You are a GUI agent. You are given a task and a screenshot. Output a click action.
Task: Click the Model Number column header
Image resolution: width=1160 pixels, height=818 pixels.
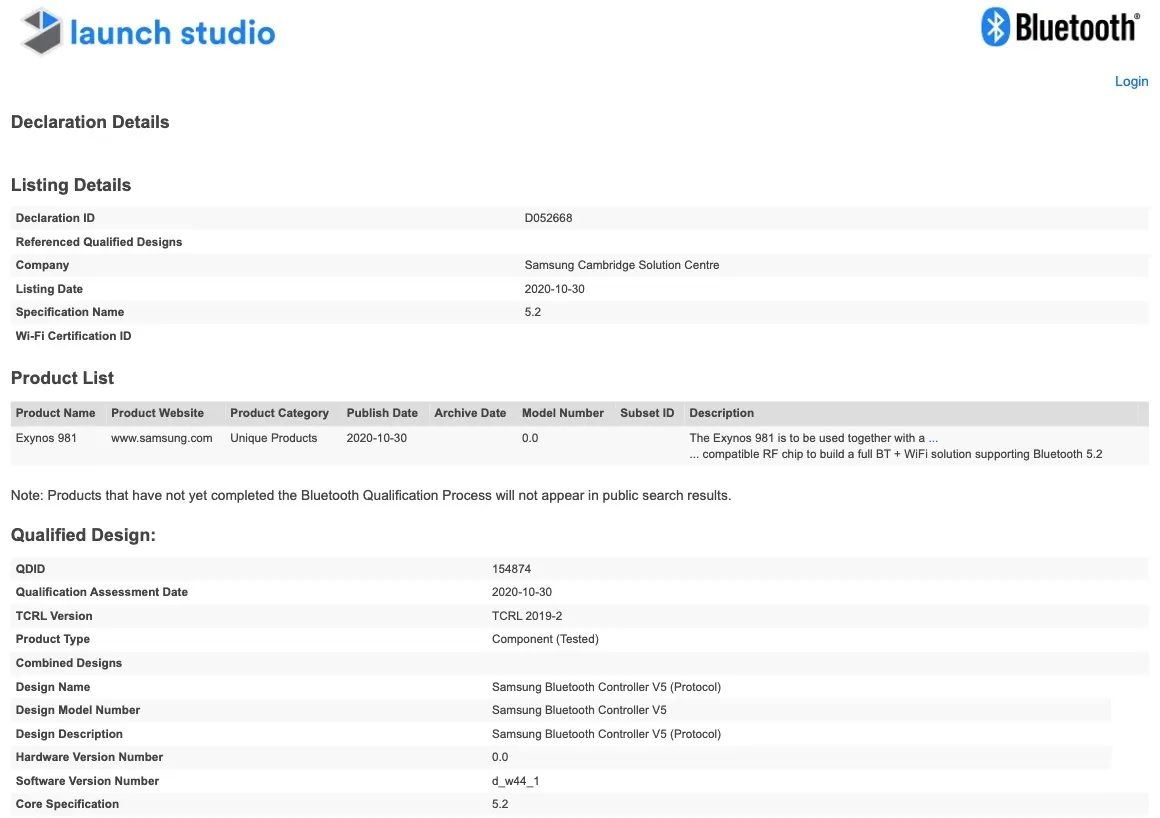pyautogui.click(x=563, y=413)
